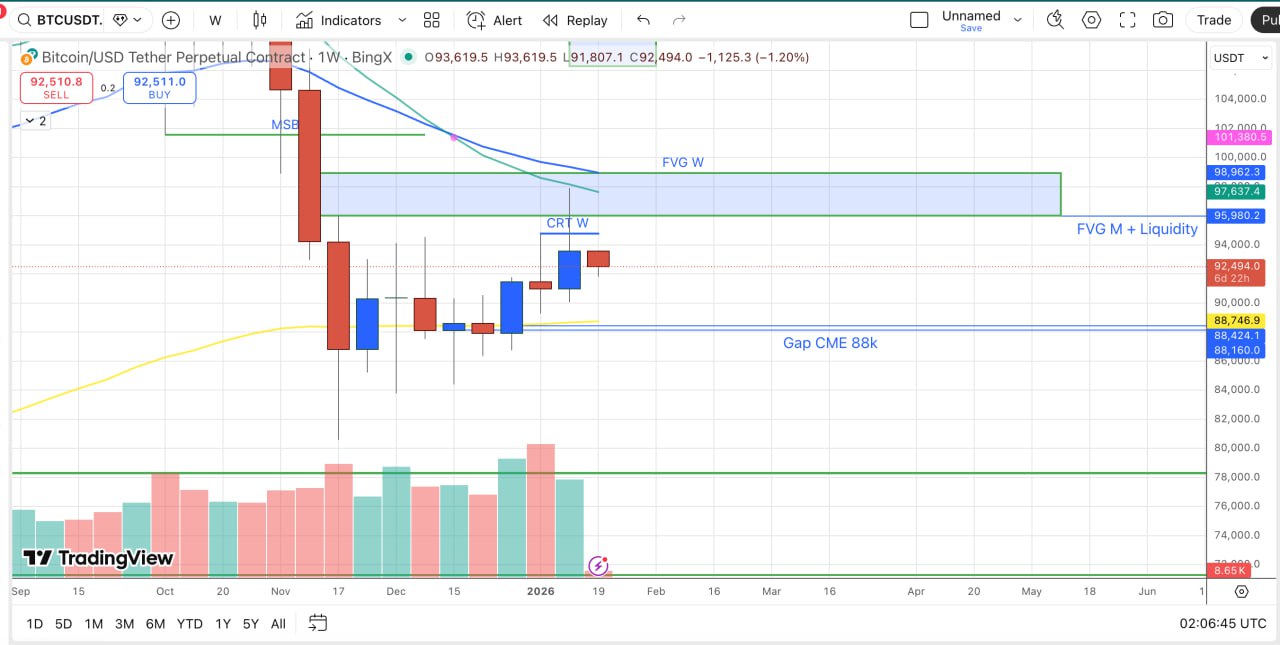Open the multi-chart layout grid picker

coord(432,20)
